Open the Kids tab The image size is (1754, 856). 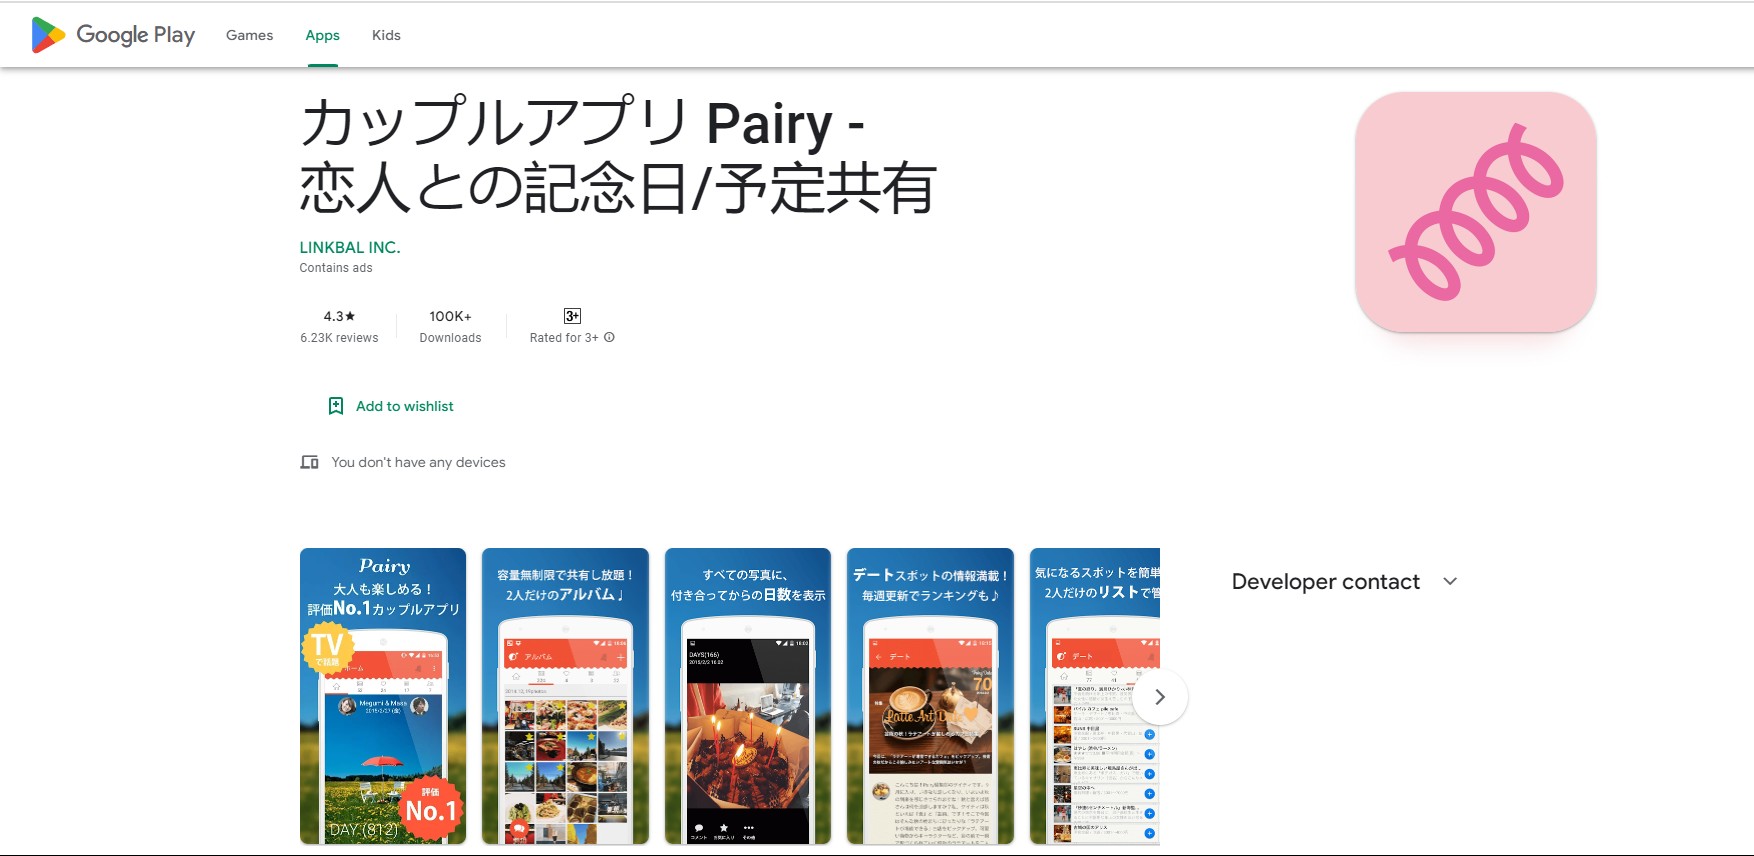click(386, 35)
